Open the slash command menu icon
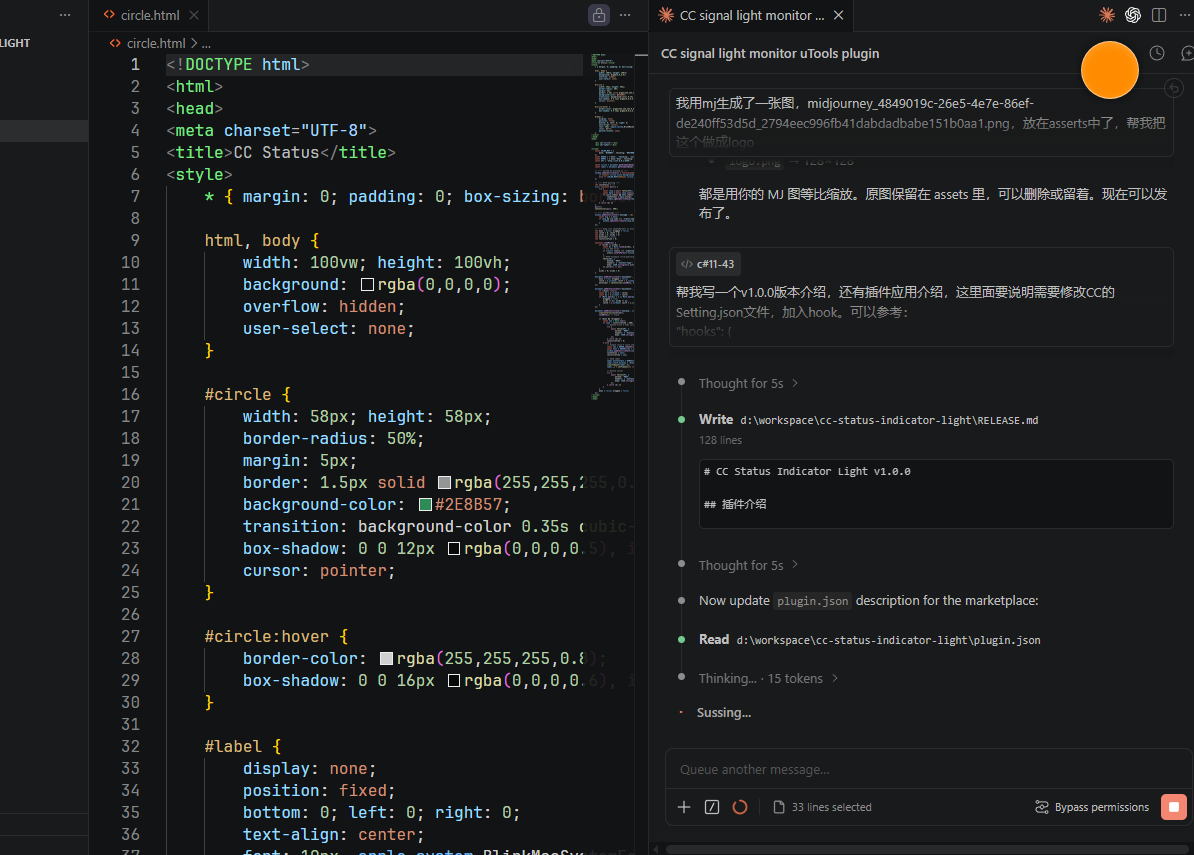 click(x=712, y=807)
